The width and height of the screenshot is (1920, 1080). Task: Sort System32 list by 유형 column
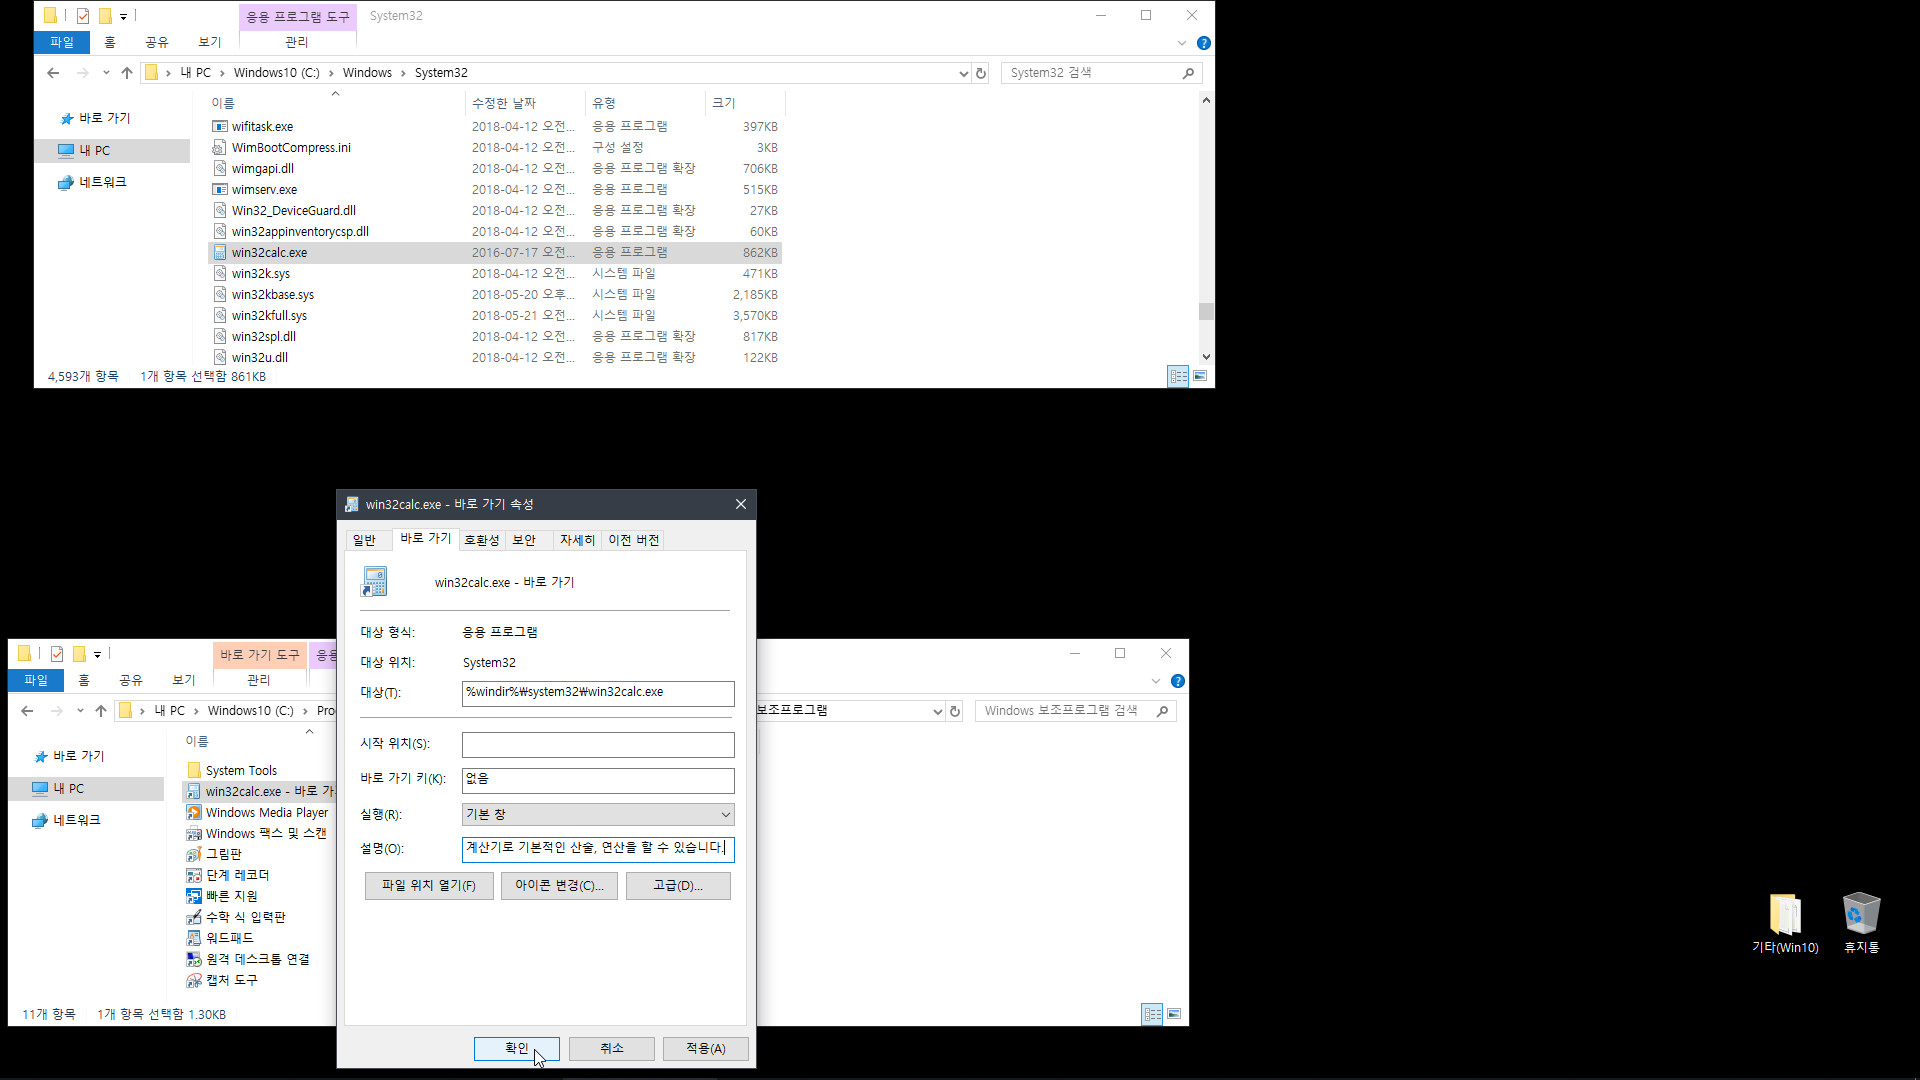[x=645, y=103]
